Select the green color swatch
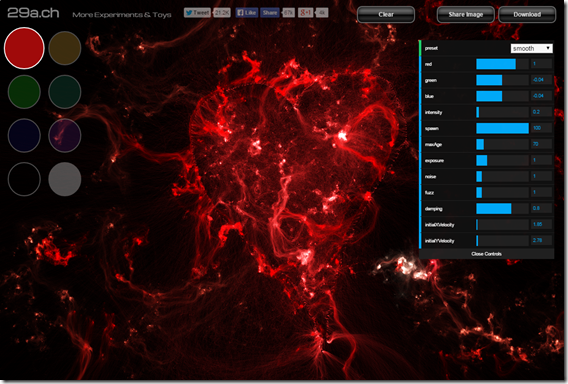Screen dimensions: 568x384 click(24, 92)
